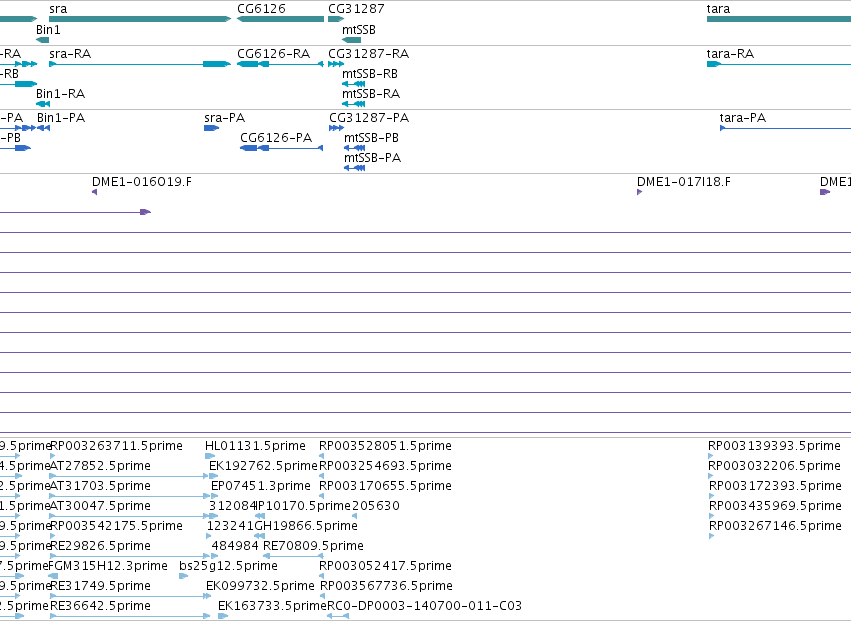Select the AT30047.5prime EST label
The width and height of the screenshot is (851, 621).
pos(100,506)
